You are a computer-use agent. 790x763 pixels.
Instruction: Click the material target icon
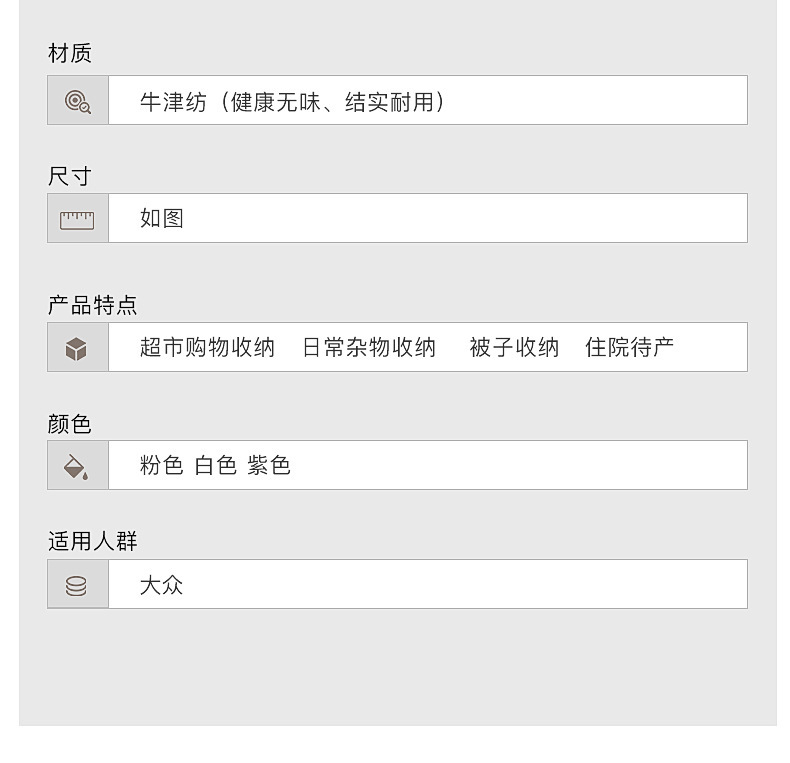(77, 101)
